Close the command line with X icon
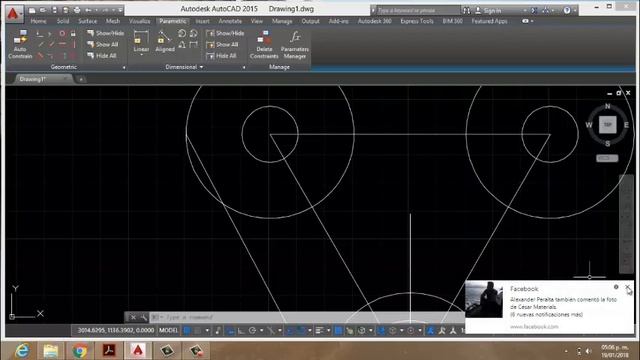640x360 pixels. [x=133, y=317]
